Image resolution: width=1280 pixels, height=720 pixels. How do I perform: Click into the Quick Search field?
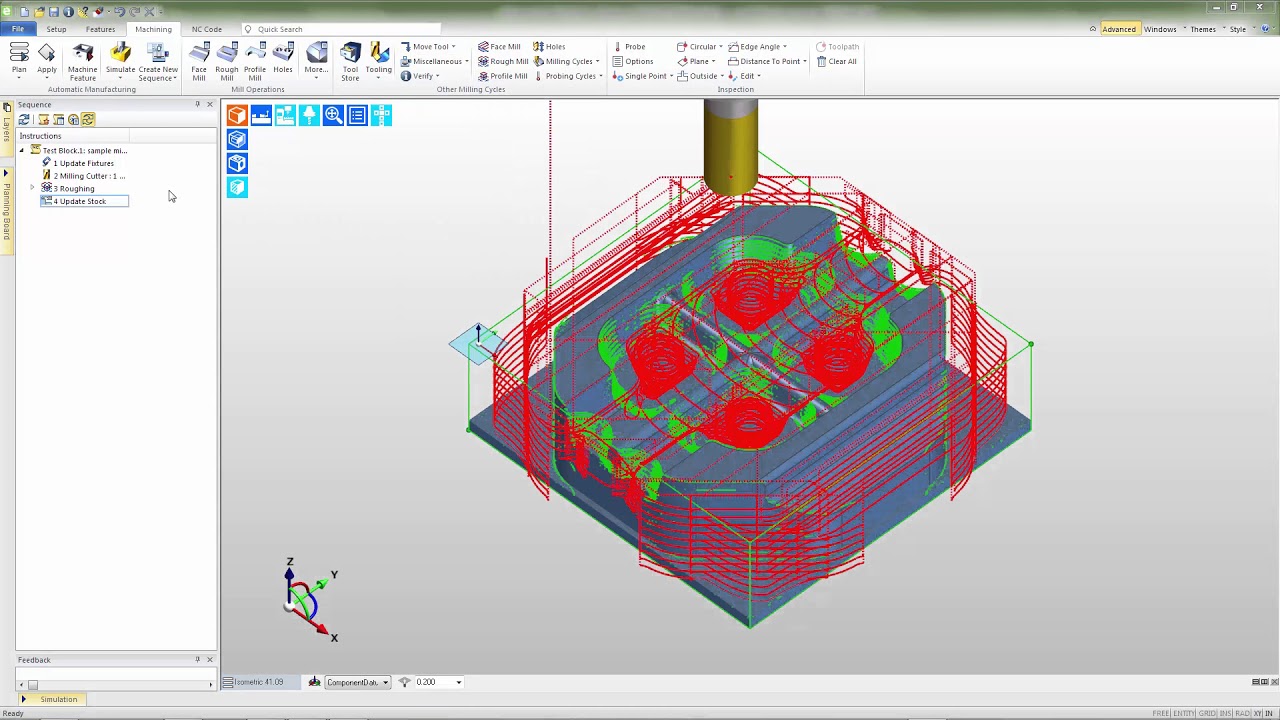tap(340, 29)
